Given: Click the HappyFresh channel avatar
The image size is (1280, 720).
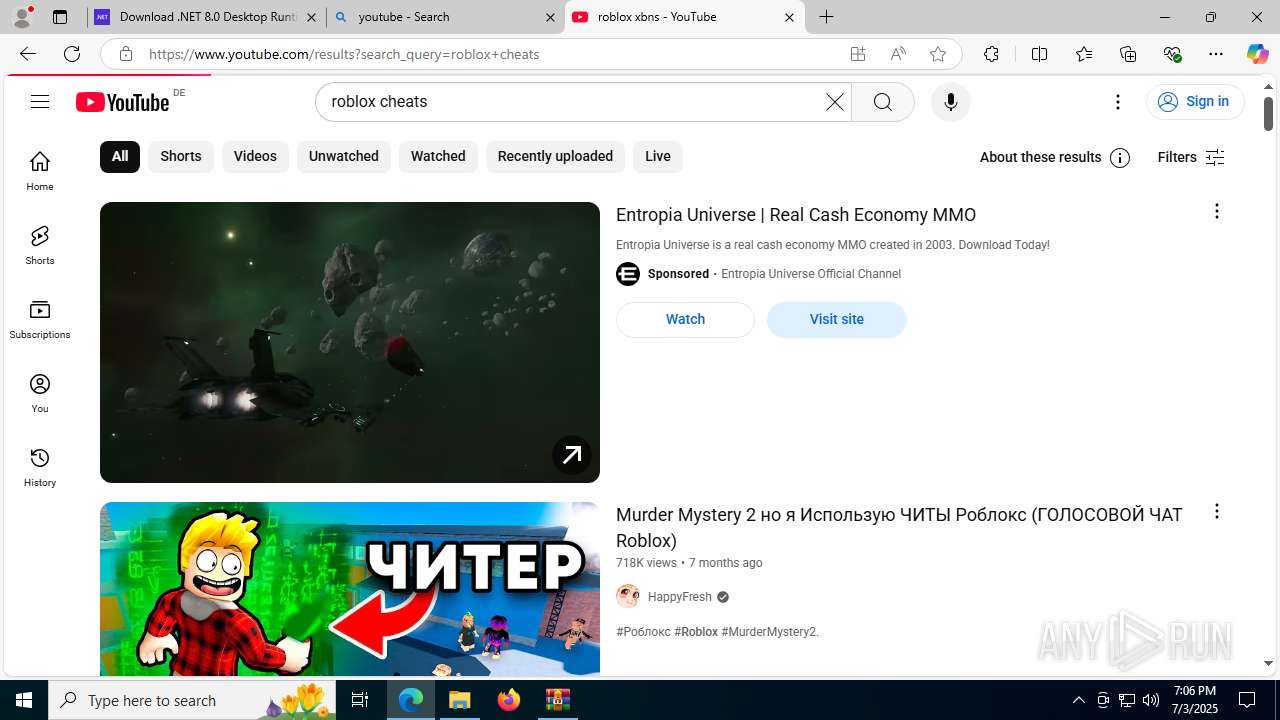Looking at the screenshot, I should point(628,597).
